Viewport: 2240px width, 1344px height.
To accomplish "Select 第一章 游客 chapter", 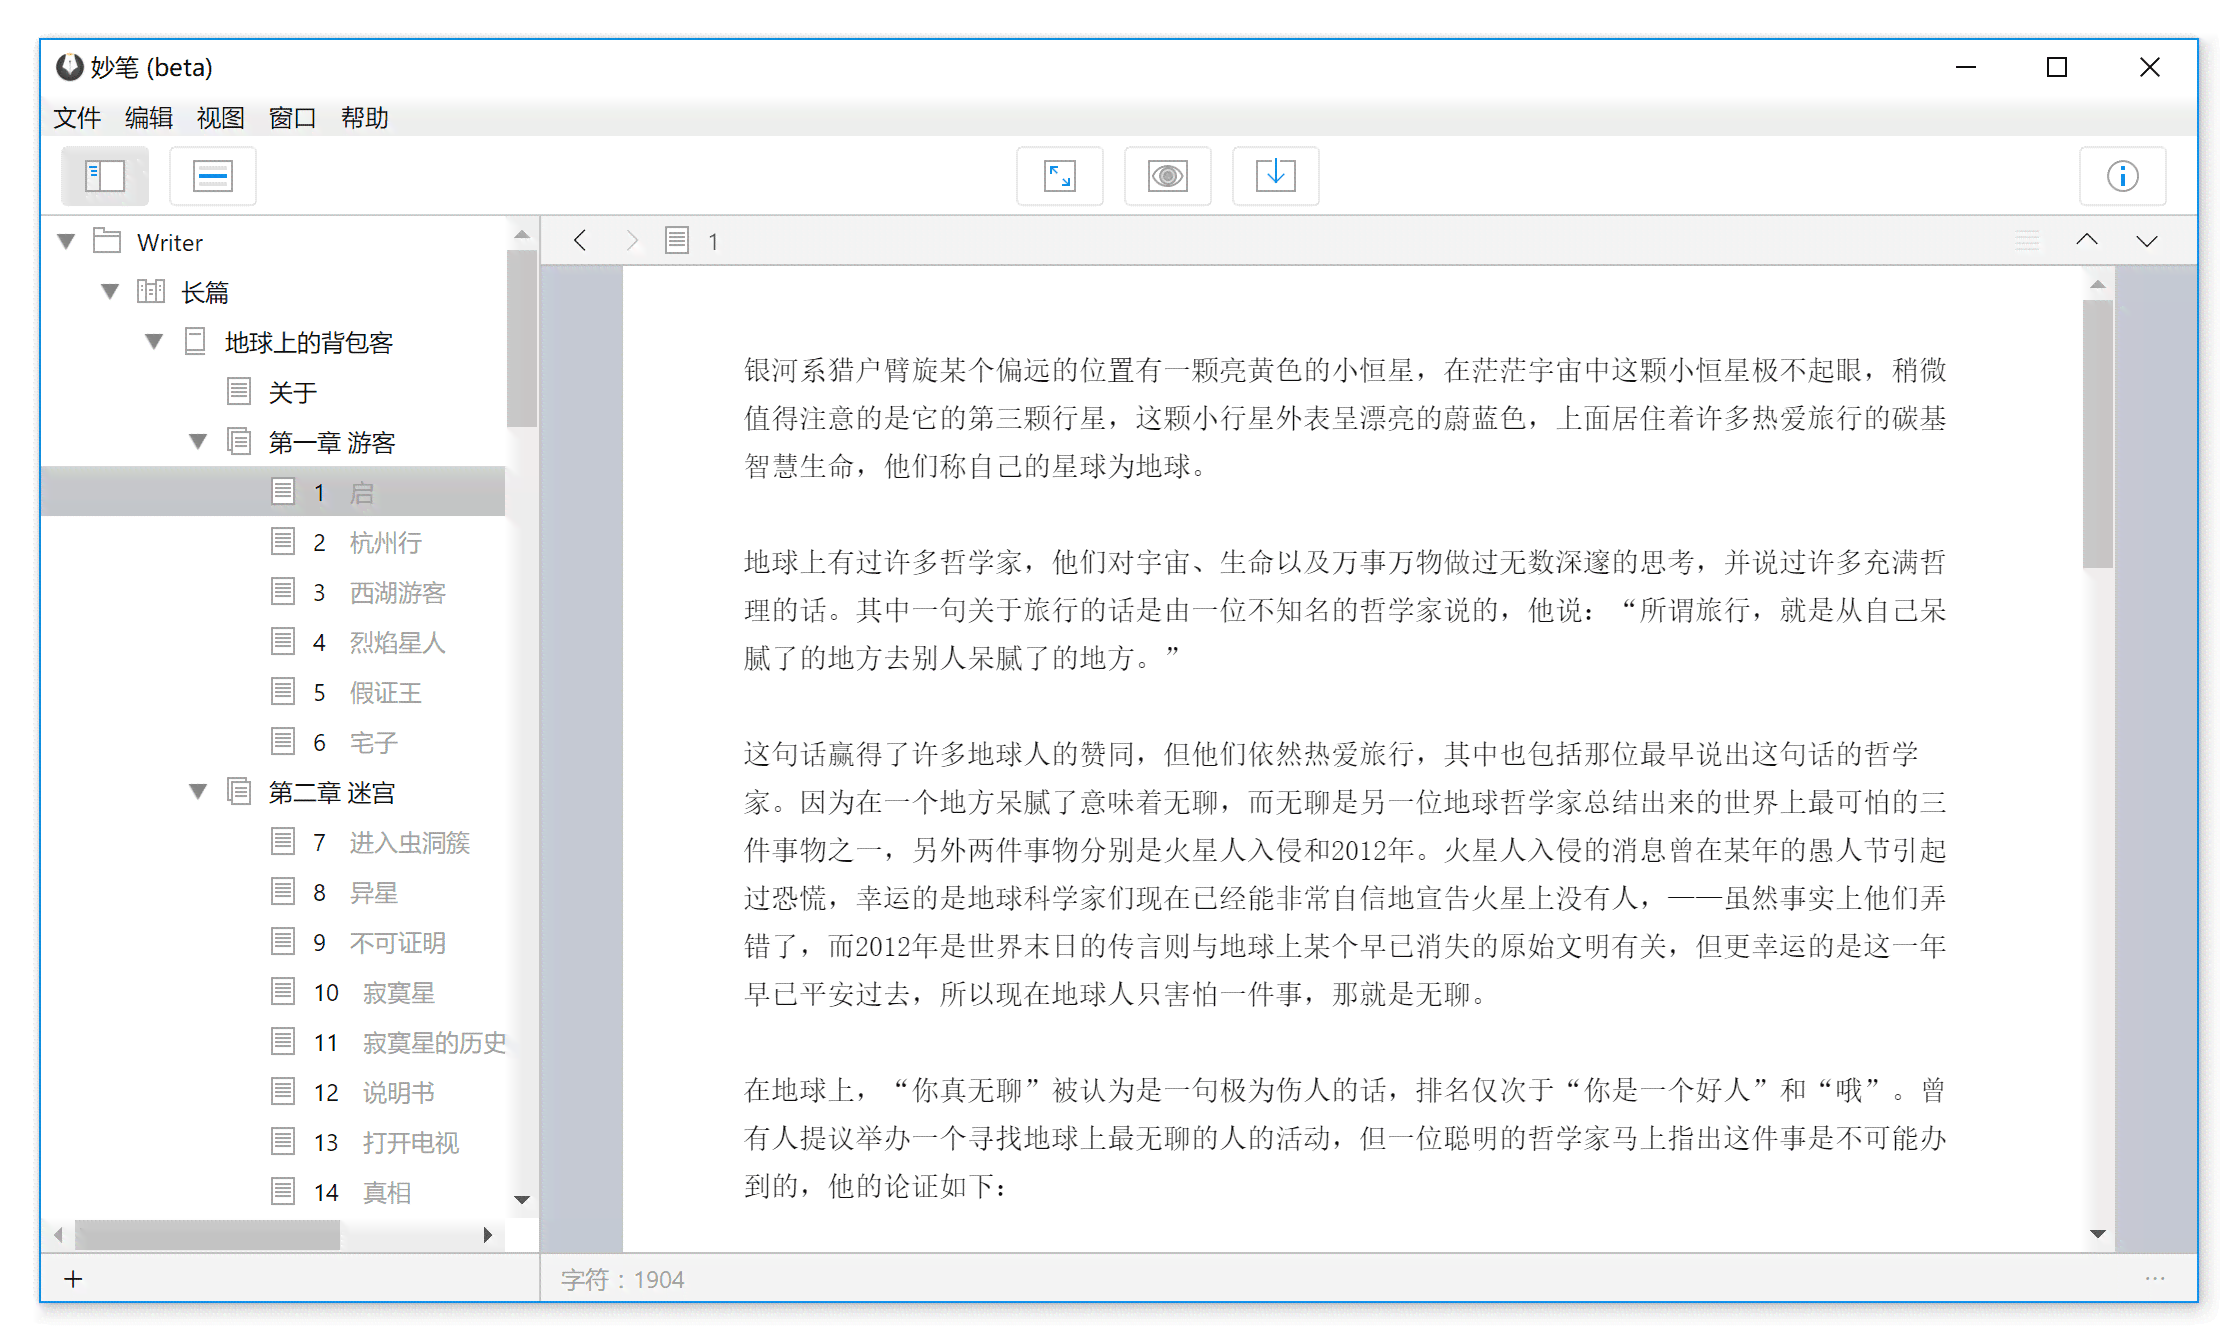I will coord(273,441).
